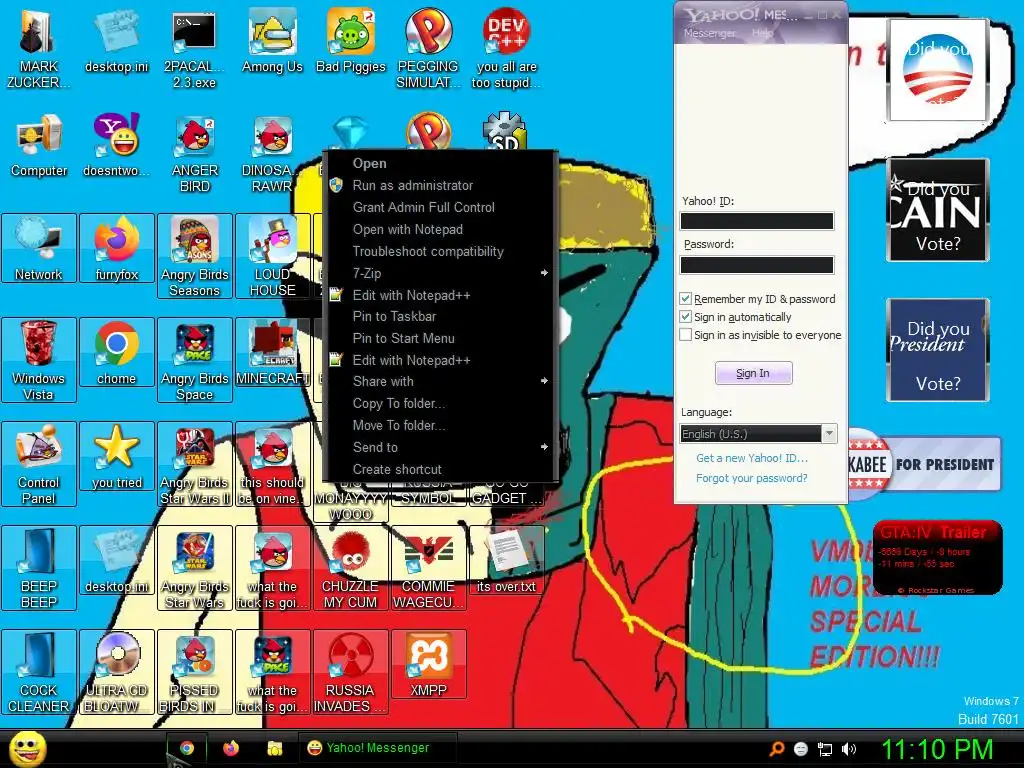The height and width of the screenshot is (768, 1024).
Task: Select Troubleshoot compatibility
Action: pos(440,251)
